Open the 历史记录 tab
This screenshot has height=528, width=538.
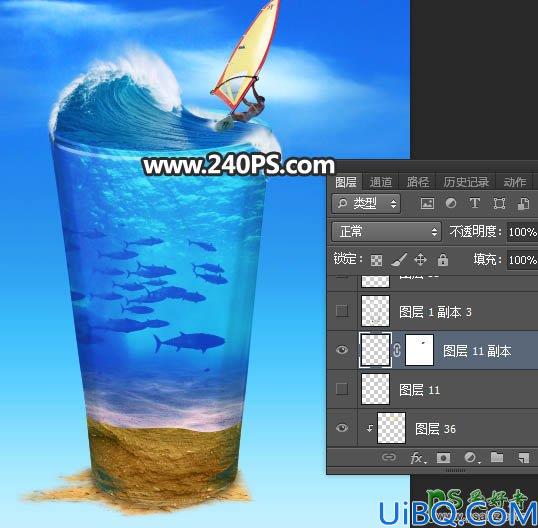coord(466,182)
